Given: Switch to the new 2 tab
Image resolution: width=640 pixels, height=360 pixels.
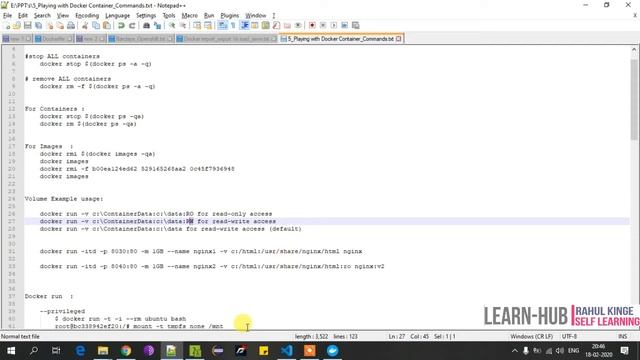Looking at the screenshot, I should (90, 39).
